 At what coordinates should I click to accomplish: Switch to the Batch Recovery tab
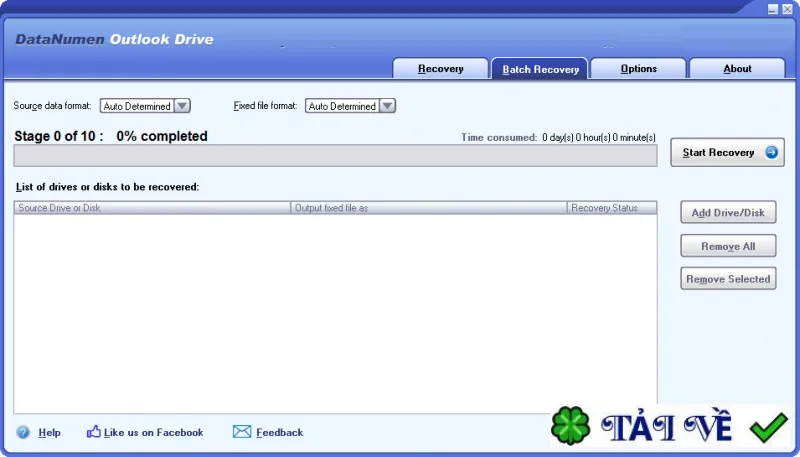540,69
